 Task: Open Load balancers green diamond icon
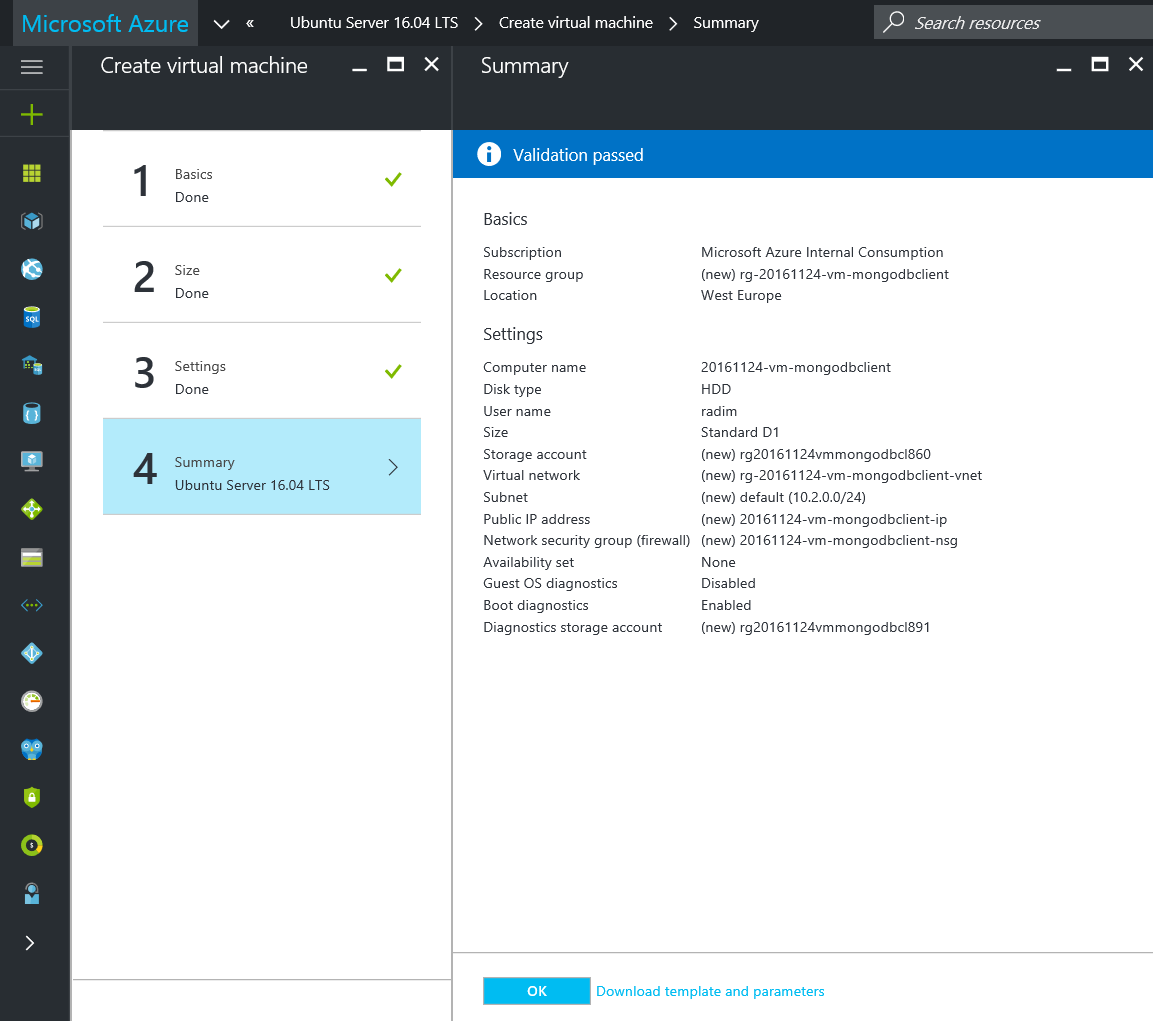click(32, 509)
